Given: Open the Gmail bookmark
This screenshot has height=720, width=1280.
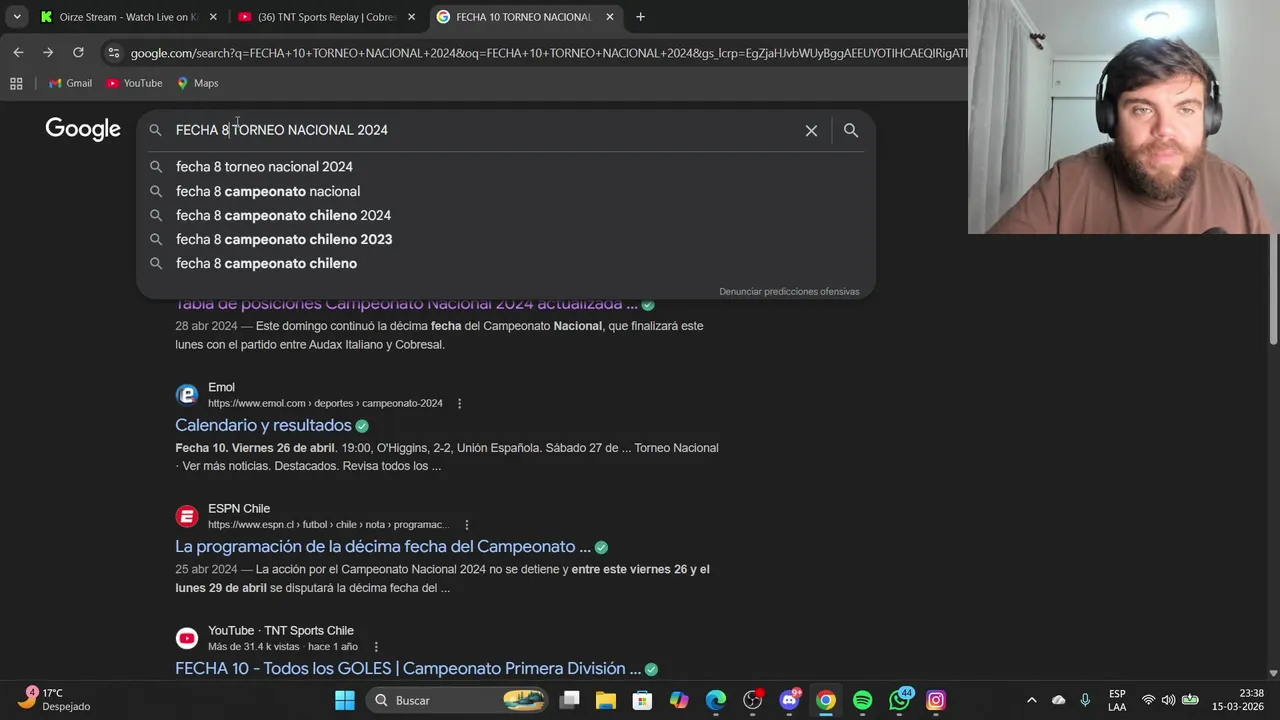Looking at the screenshot, I should pos(70,83).
